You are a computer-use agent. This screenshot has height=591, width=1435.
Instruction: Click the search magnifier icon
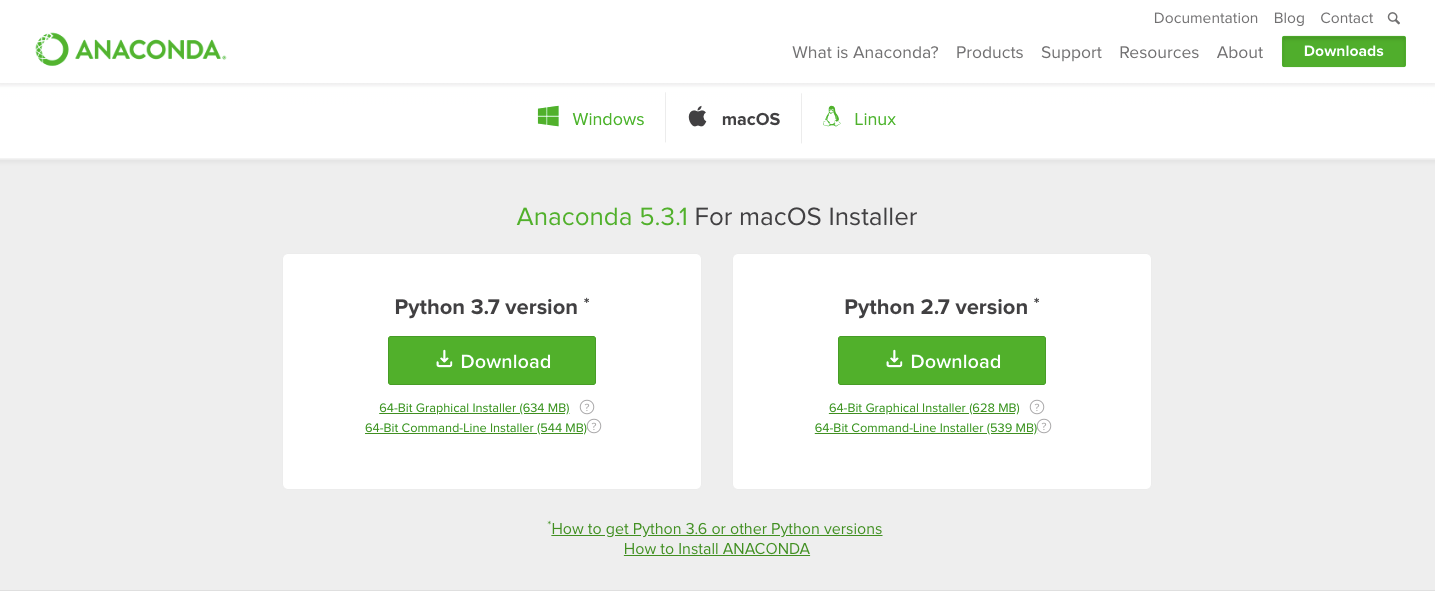pos(1394,18)
